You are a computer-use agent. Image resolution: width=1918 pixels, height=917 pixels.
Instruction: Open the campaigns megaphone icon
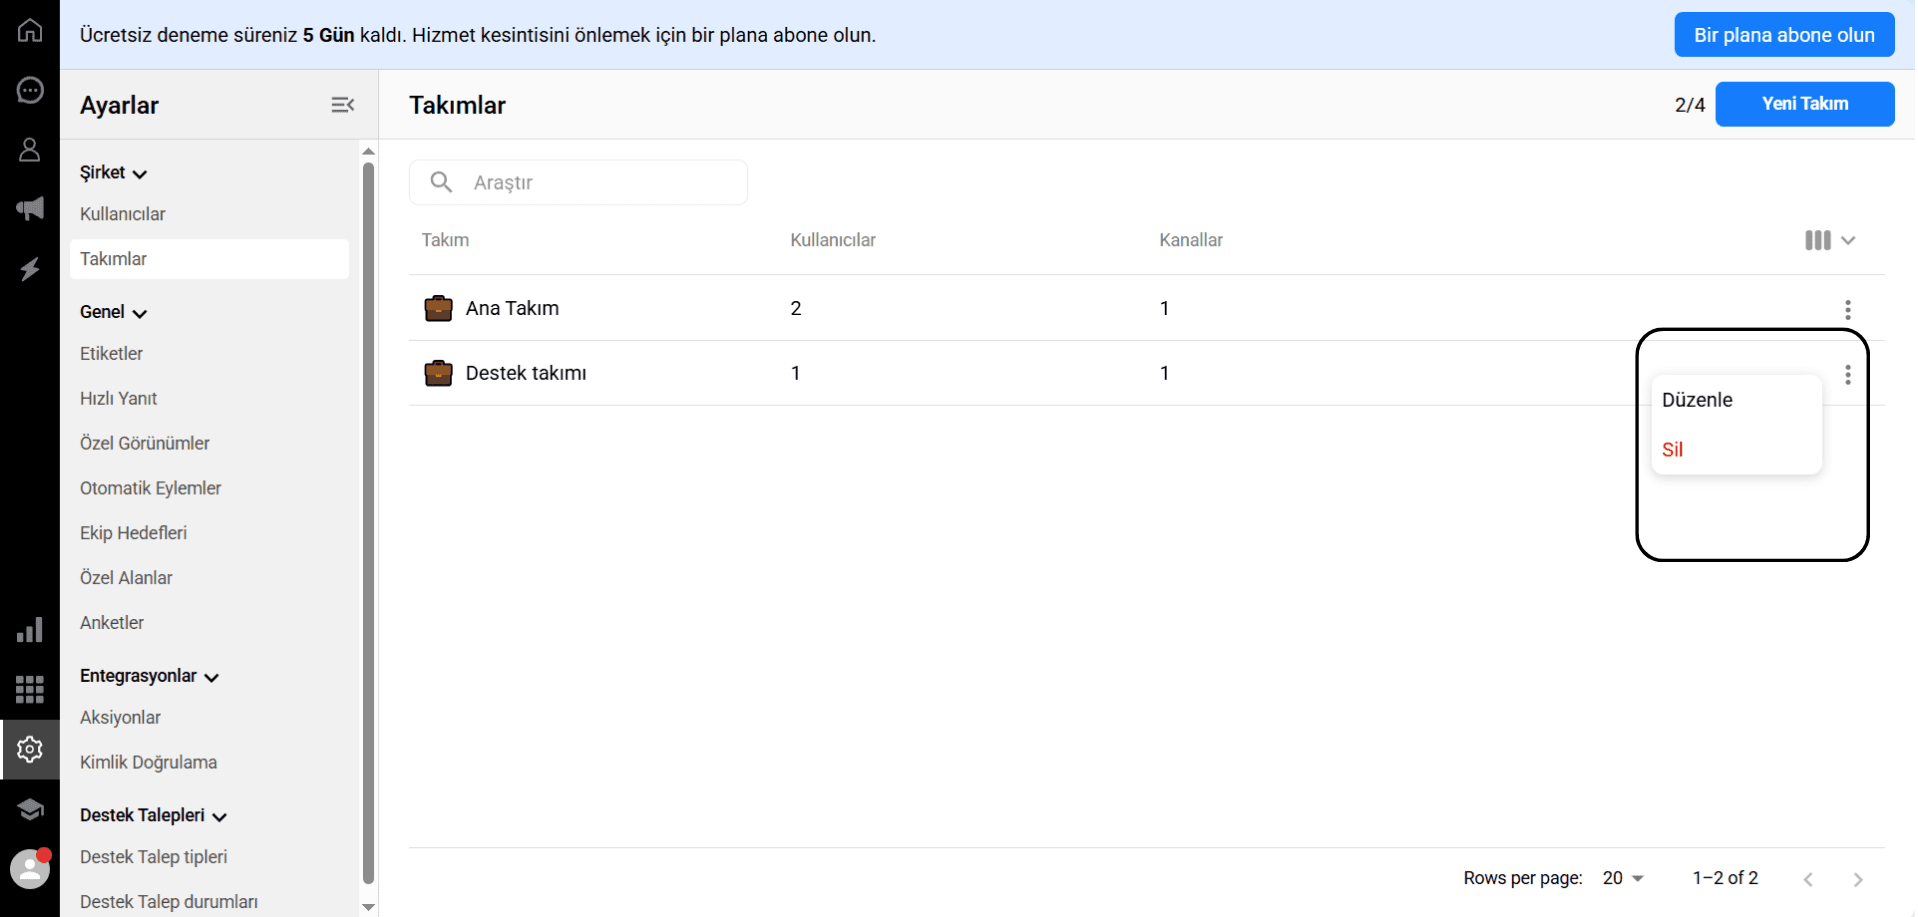30,208
